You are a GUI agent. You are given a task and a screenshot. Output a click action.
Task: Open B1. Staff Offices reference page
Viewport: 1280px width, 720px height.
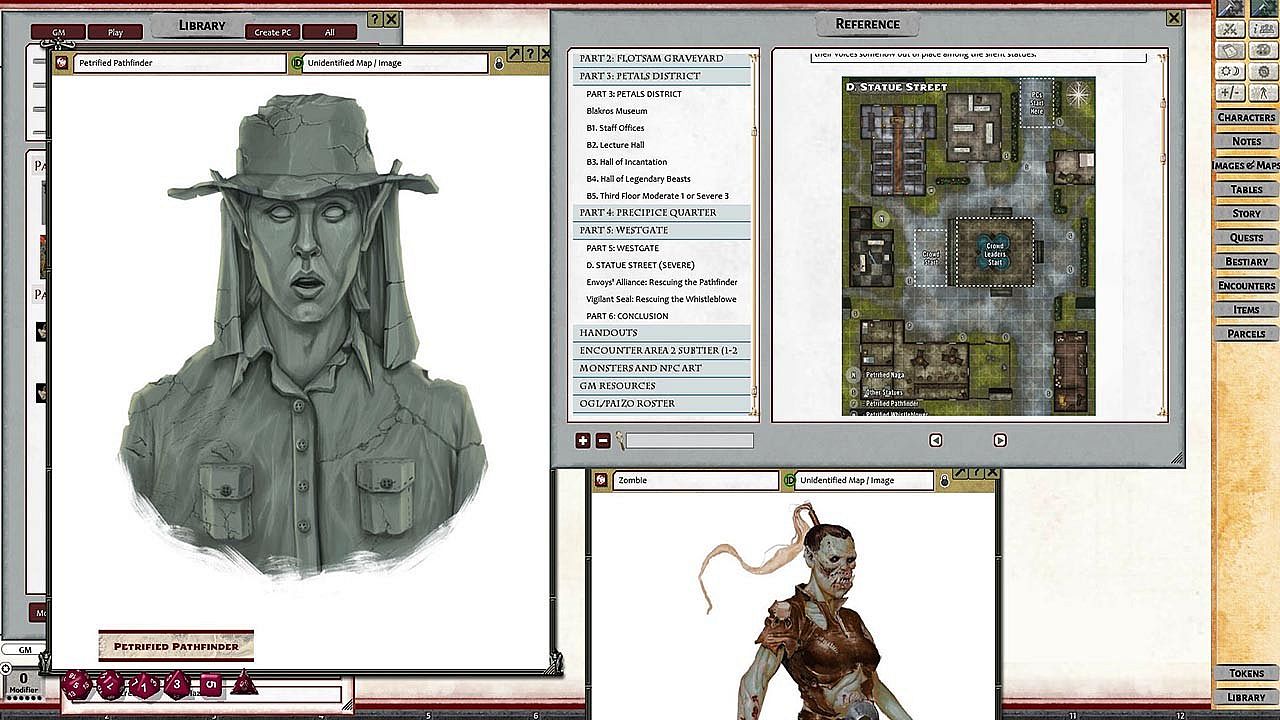pos(615,128)
